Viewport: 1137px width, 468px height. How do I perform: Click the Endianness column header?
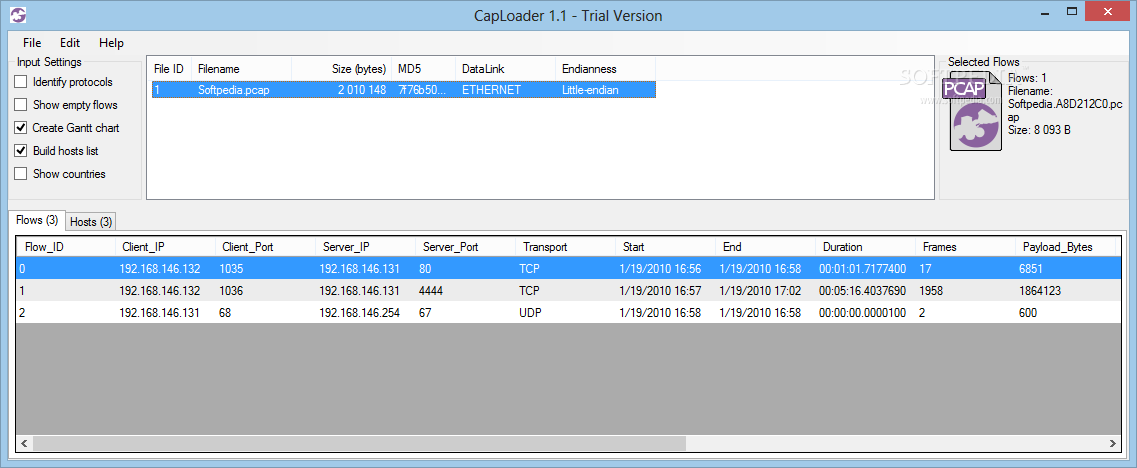click(x=606, y=69)
